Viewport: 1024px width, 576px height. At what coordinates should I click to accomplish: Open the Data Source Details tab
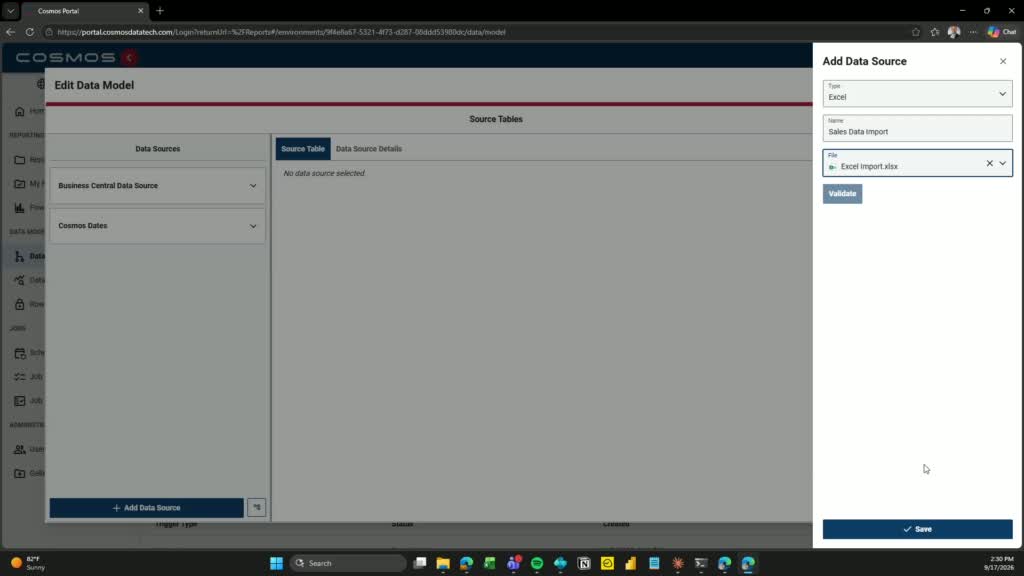pos(368,149)
